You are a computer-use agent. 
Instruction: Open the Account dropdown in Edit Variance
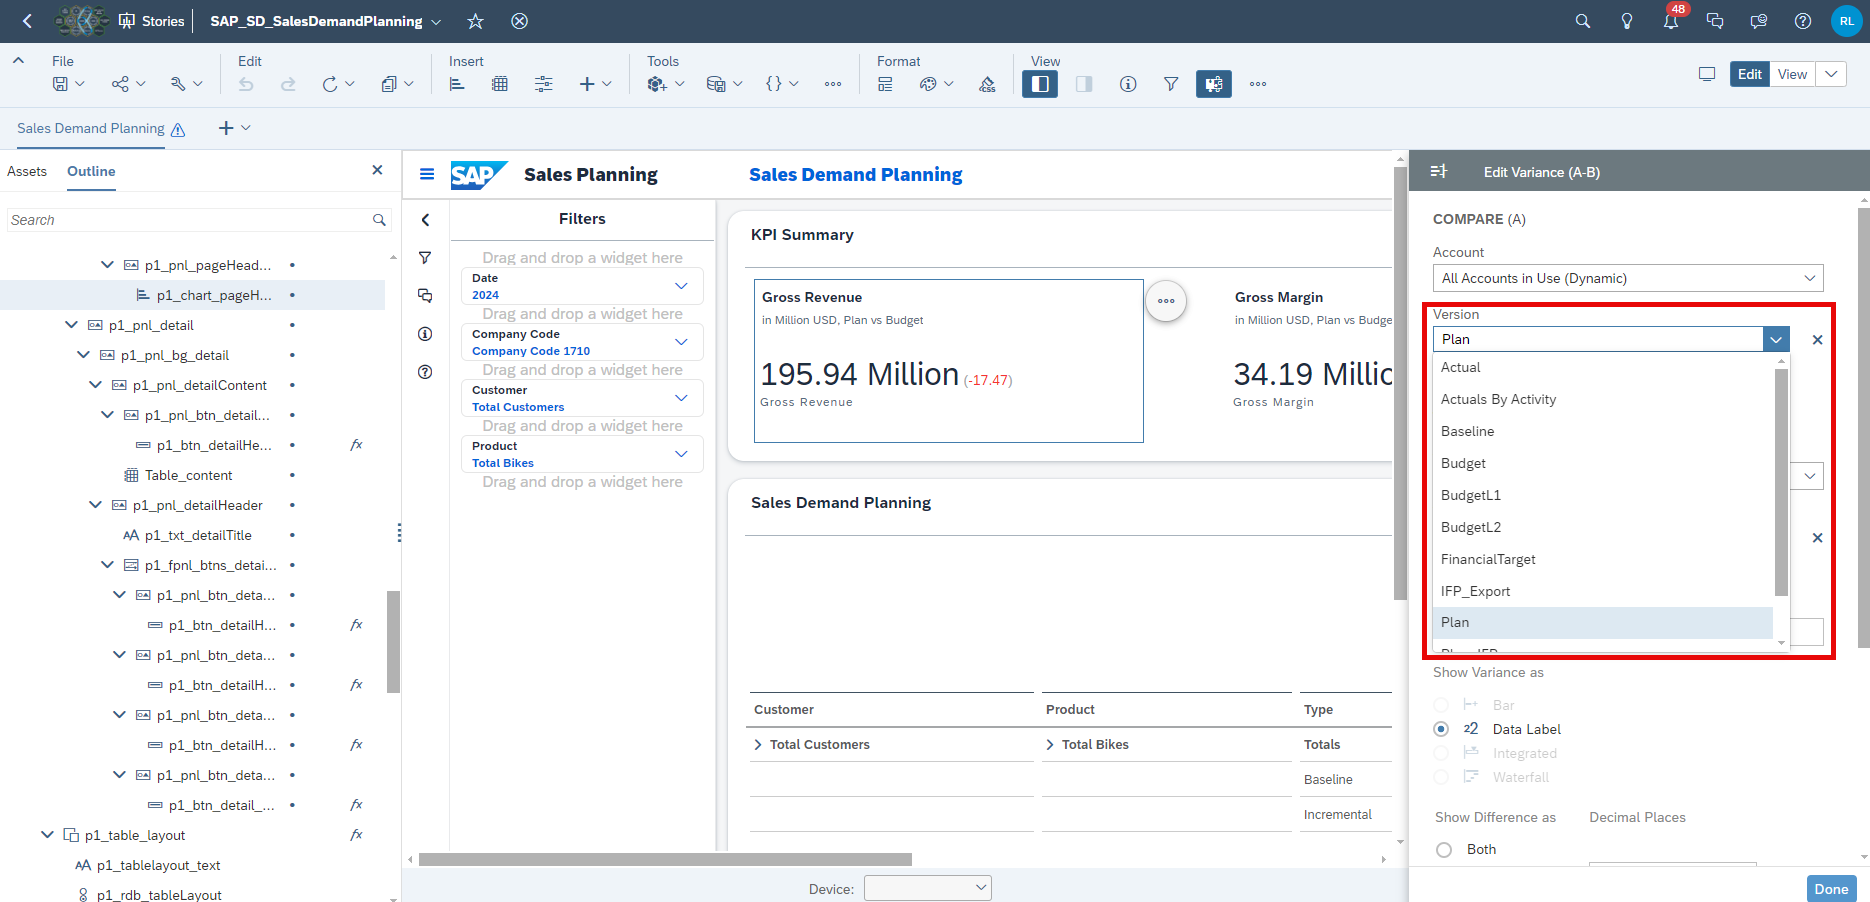coord(1628,278)
